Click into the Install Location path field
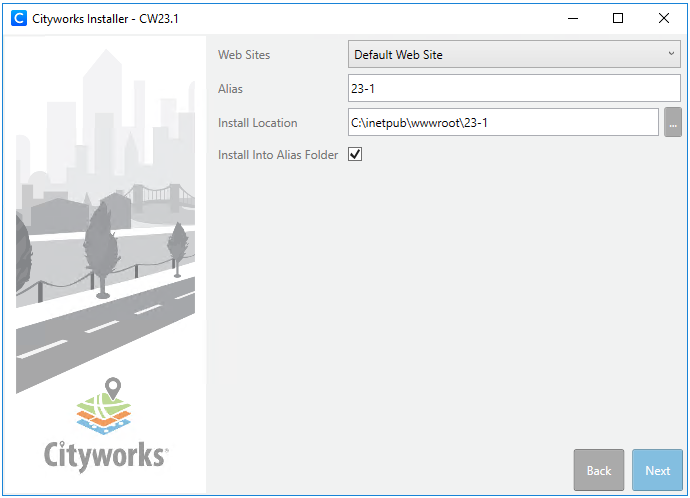 503,123
